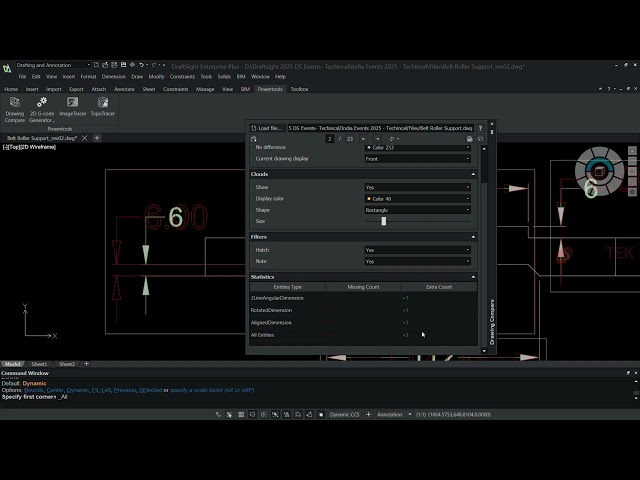Open the Clouds Show dropdown
The height and width of the screenshot is (480, 640).
click(x=418, y=187)
